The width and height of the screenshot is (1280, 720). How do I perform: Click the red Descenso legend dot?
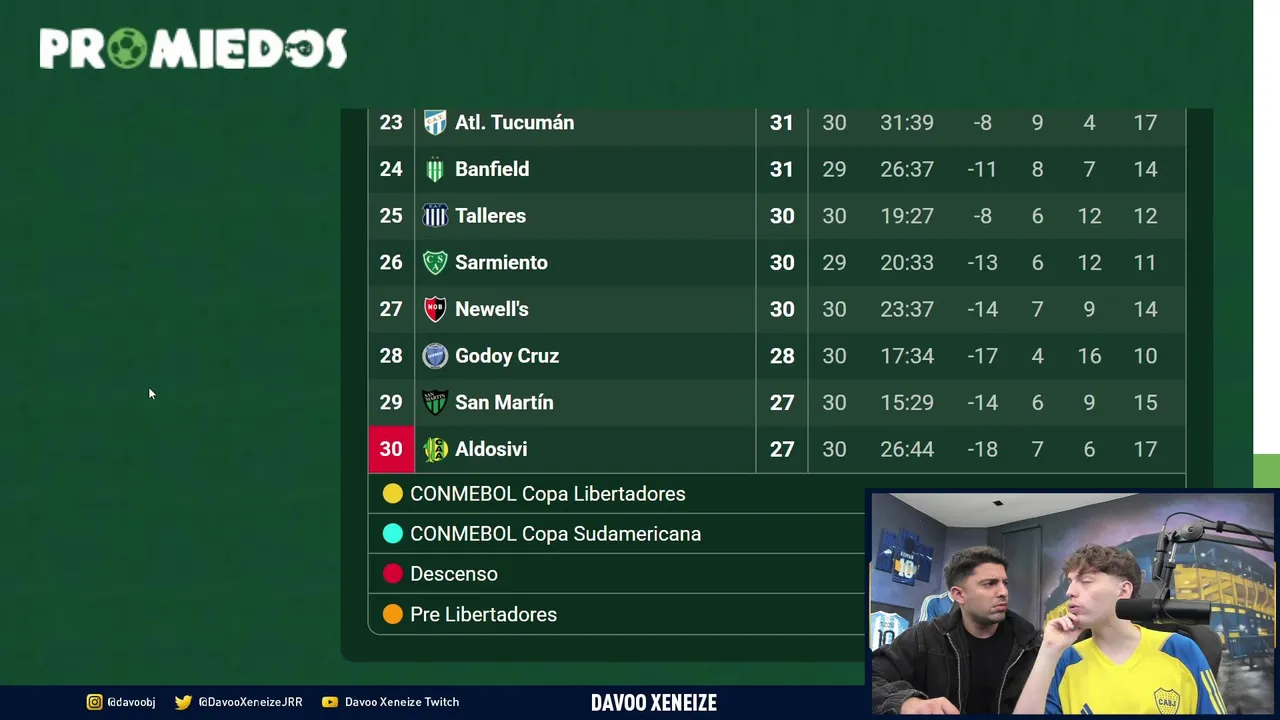tap(393, 574)
